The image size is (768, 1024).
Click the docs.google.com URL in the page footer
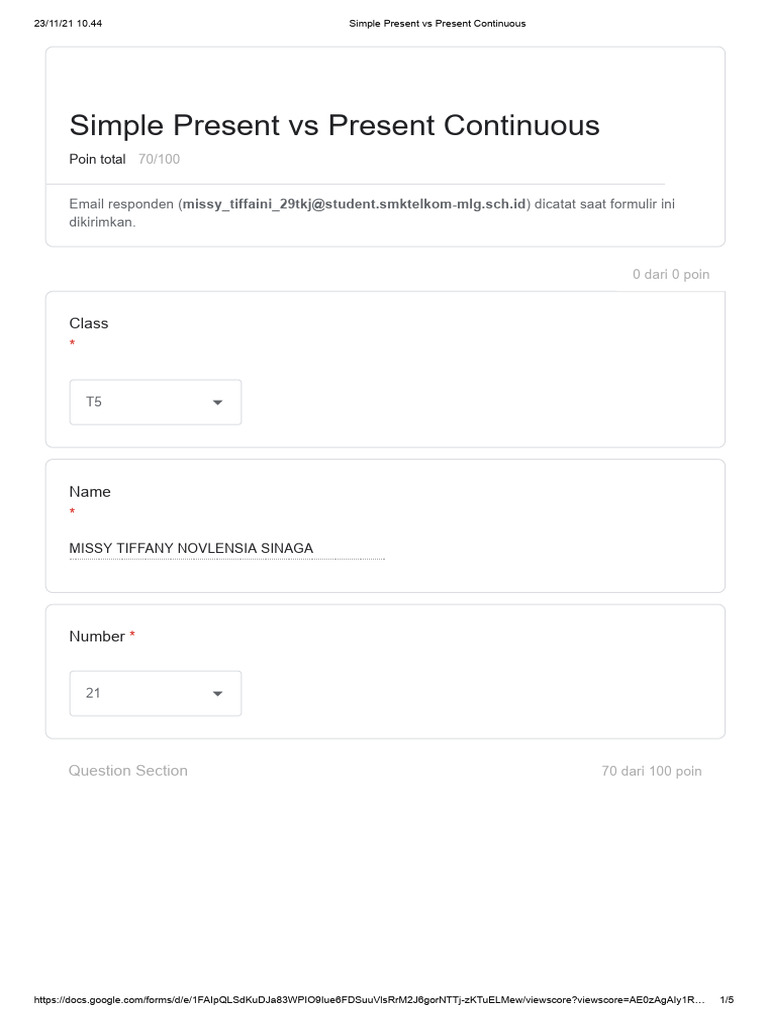(369, 1000)
